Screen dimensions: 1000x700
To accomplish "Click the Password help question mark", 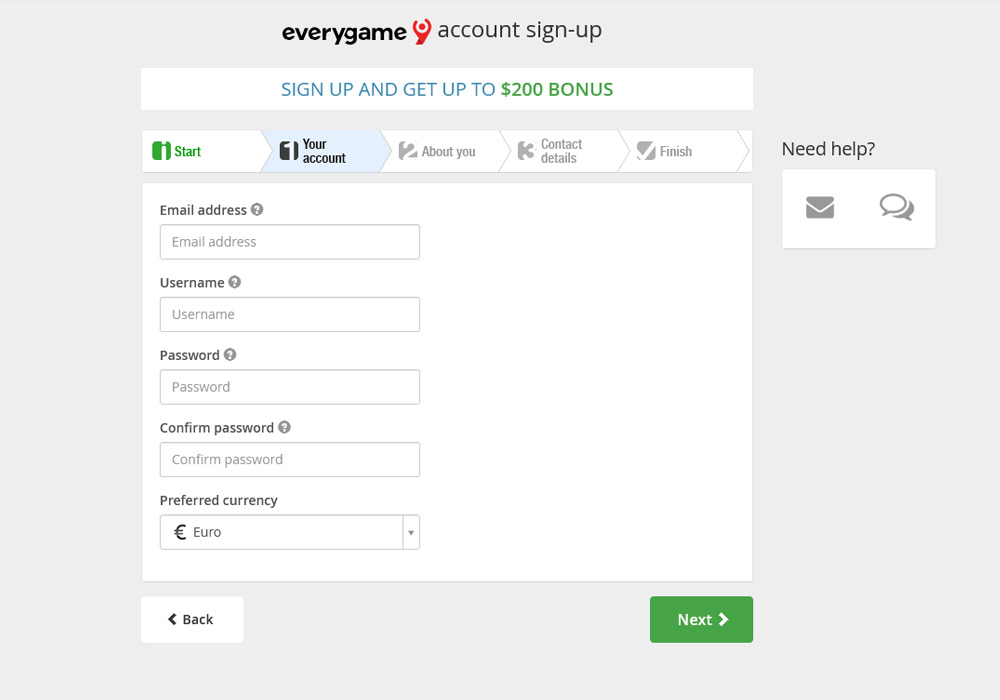I will [x=230, y=355].
